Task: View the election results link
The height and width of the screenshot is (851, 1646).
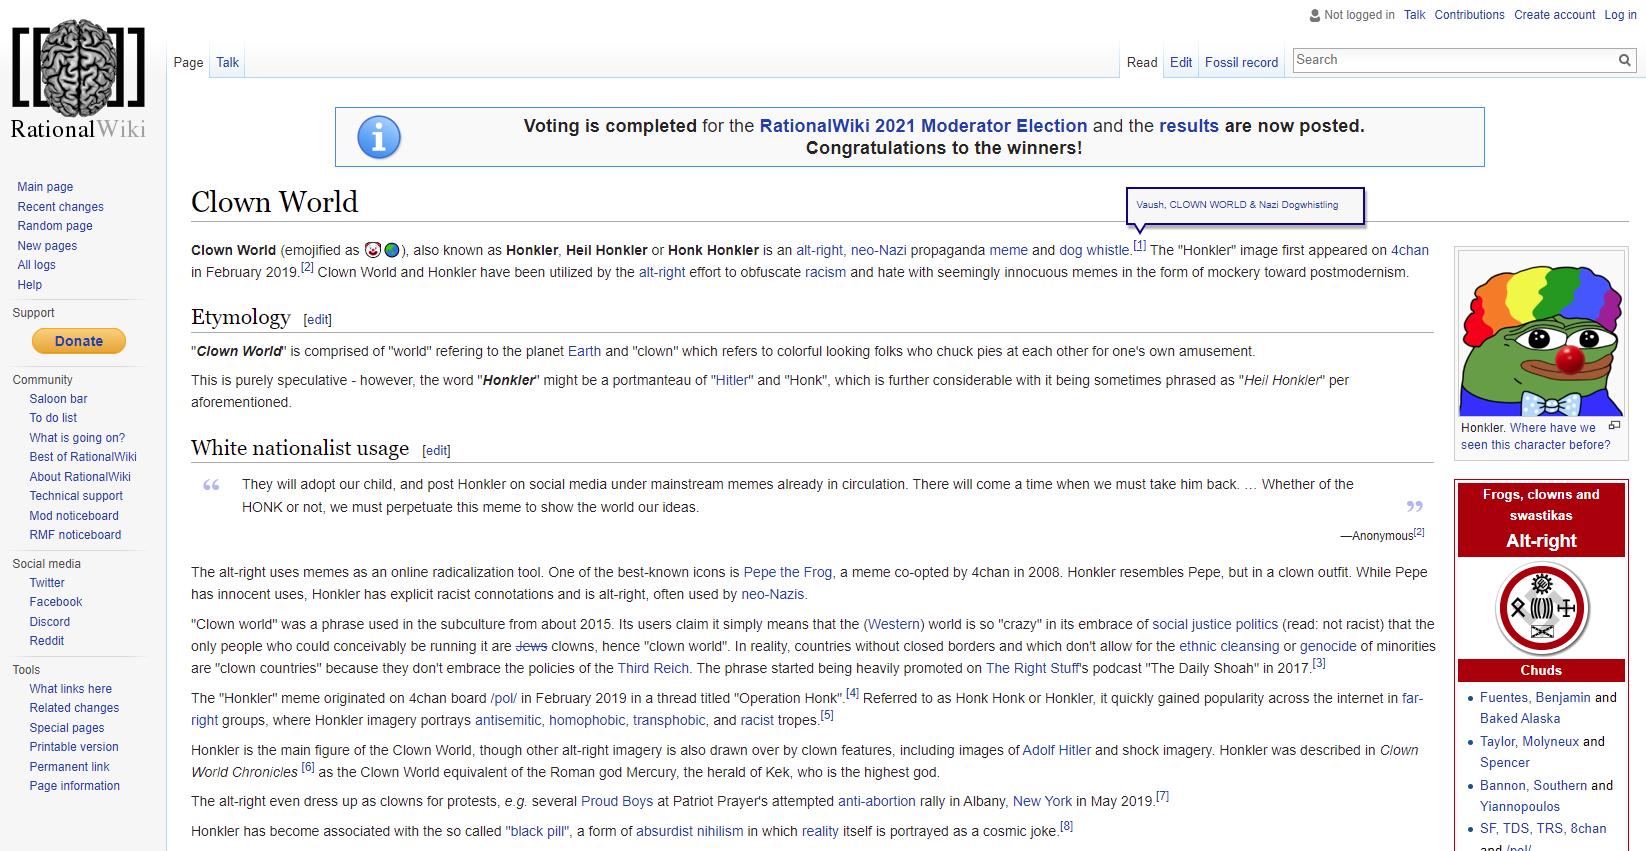Action: coord(1189,126)
